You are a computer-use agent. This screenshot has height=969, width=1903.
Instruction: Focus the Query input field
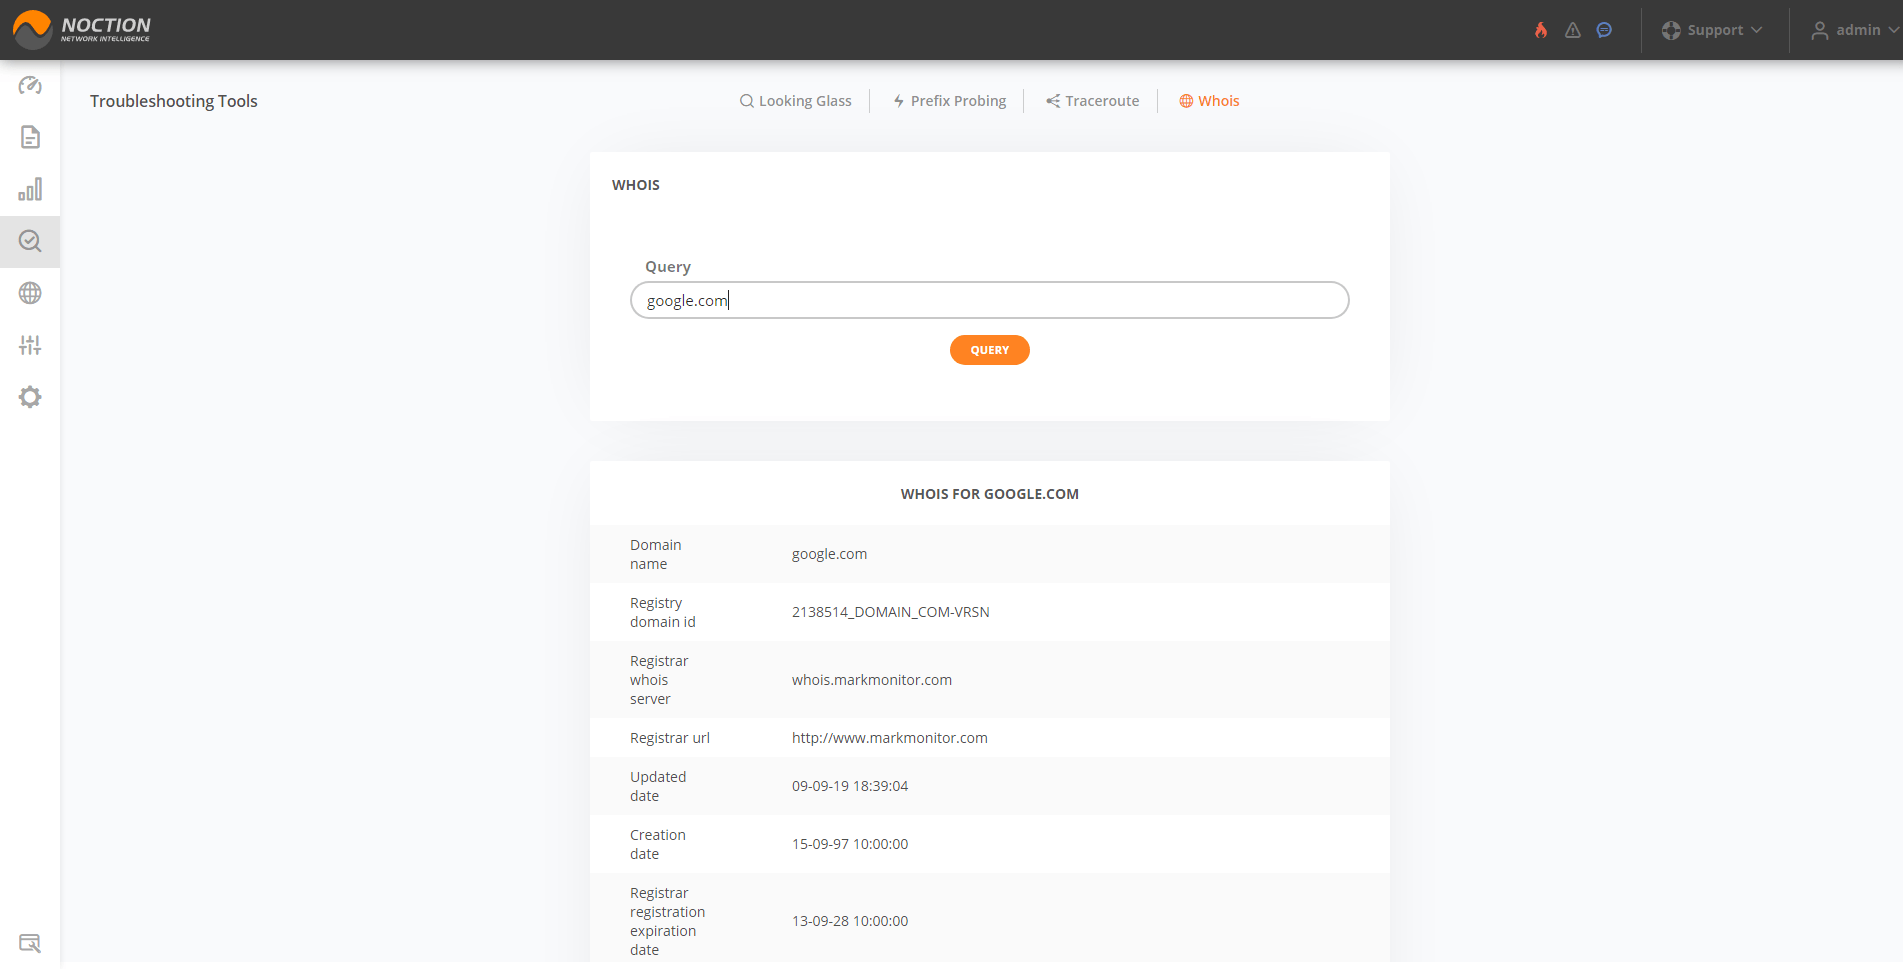[990, 300]
